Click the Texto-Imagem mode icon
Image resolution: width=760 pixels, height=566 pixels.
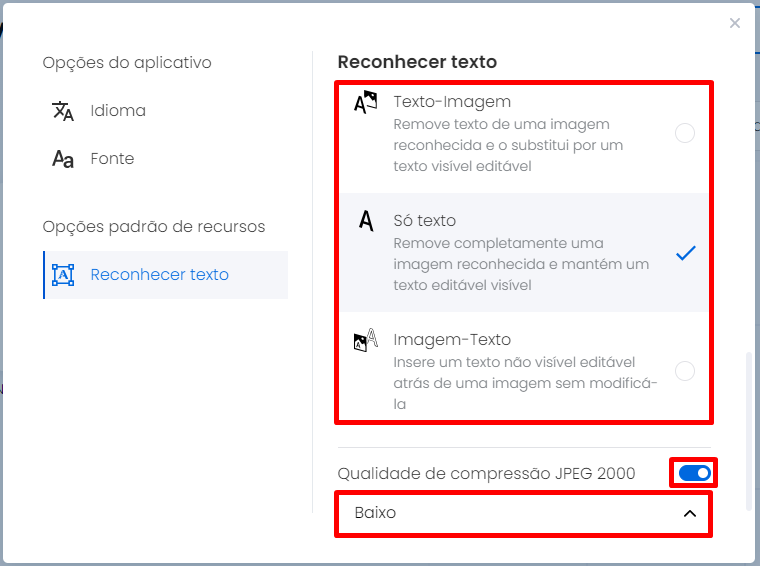[365, 102]
